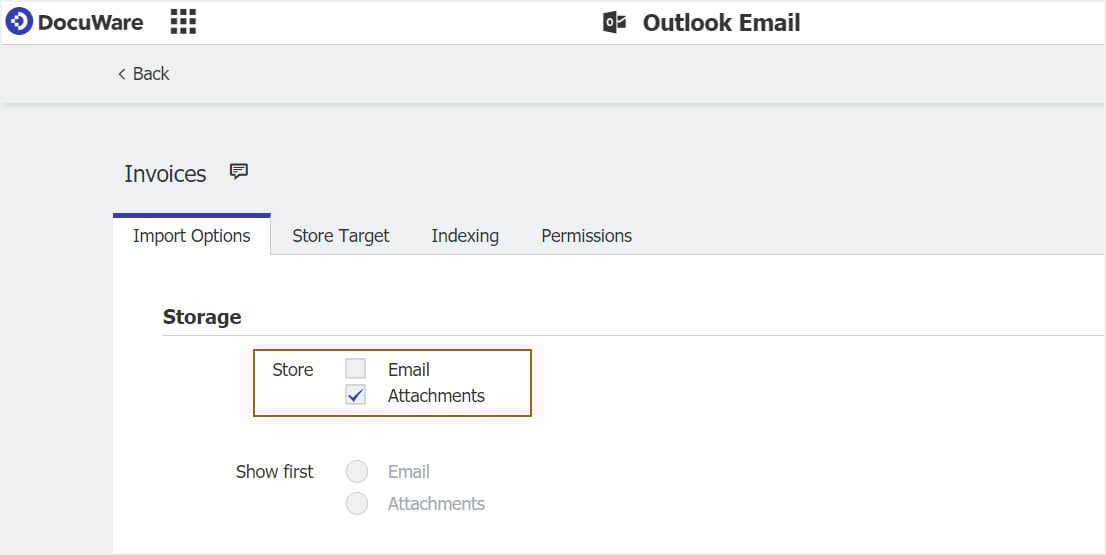
Task: Switch to the Indexing tab
Action: [465, 236]
